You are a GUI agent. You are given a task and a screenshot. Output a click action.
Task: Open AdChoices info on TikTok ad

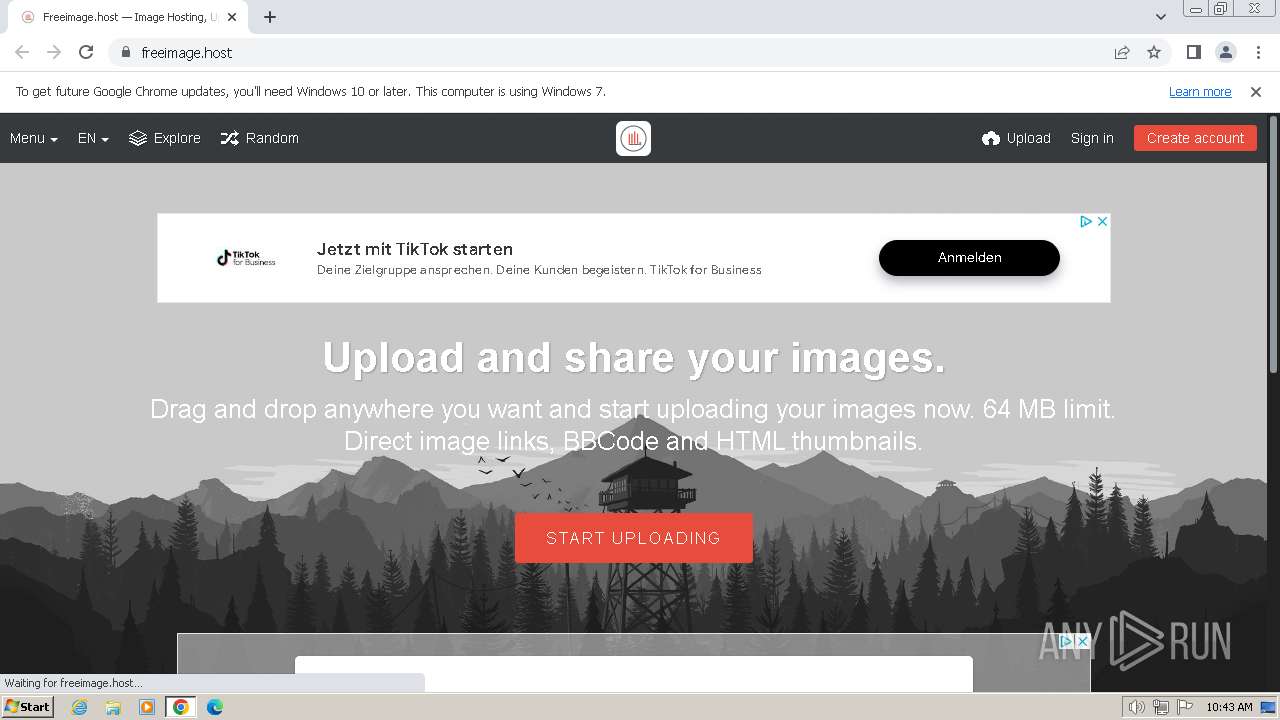pyautogui.click(x=1086, y=221)
